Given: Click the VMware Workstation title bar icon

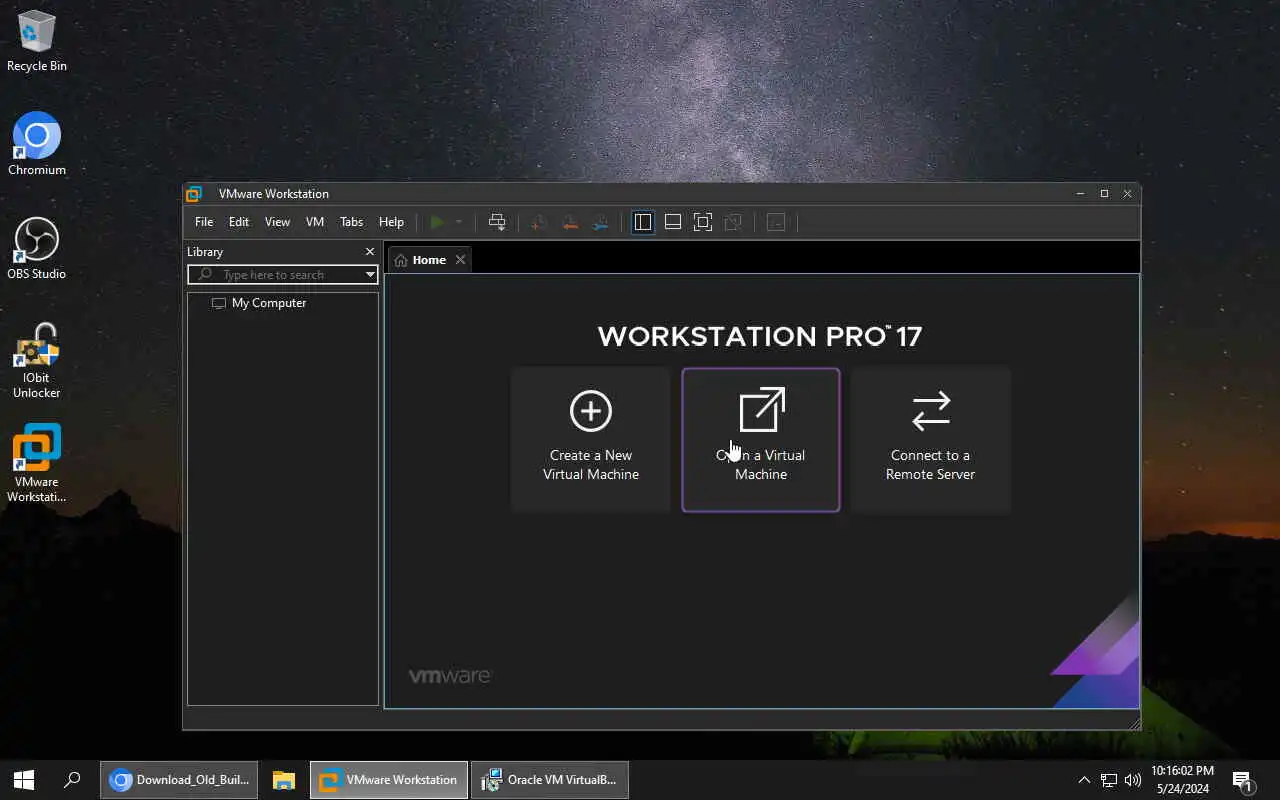Looking at the screenshot, I should coord(195,194).
